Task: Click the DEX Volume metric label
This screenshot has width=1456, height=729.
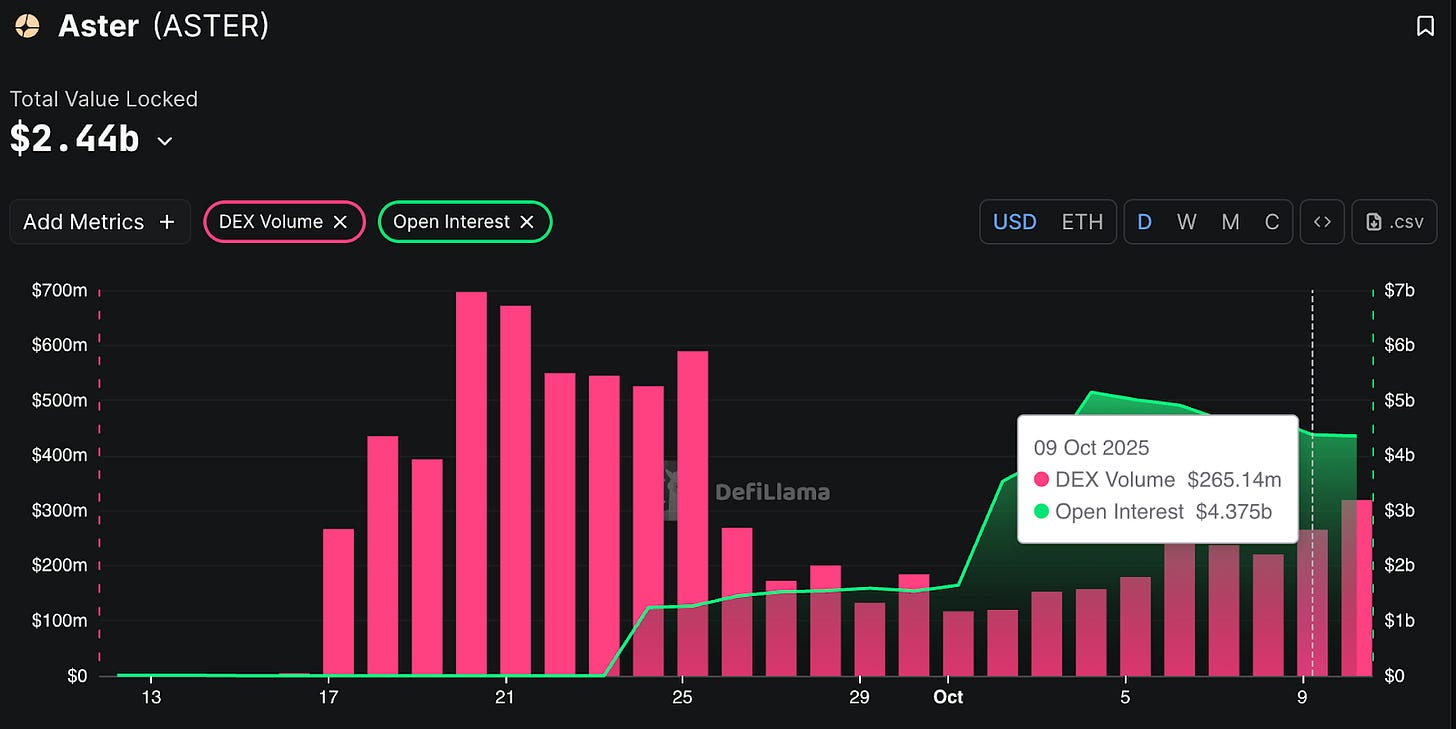Action: click(x=270, y=222)
